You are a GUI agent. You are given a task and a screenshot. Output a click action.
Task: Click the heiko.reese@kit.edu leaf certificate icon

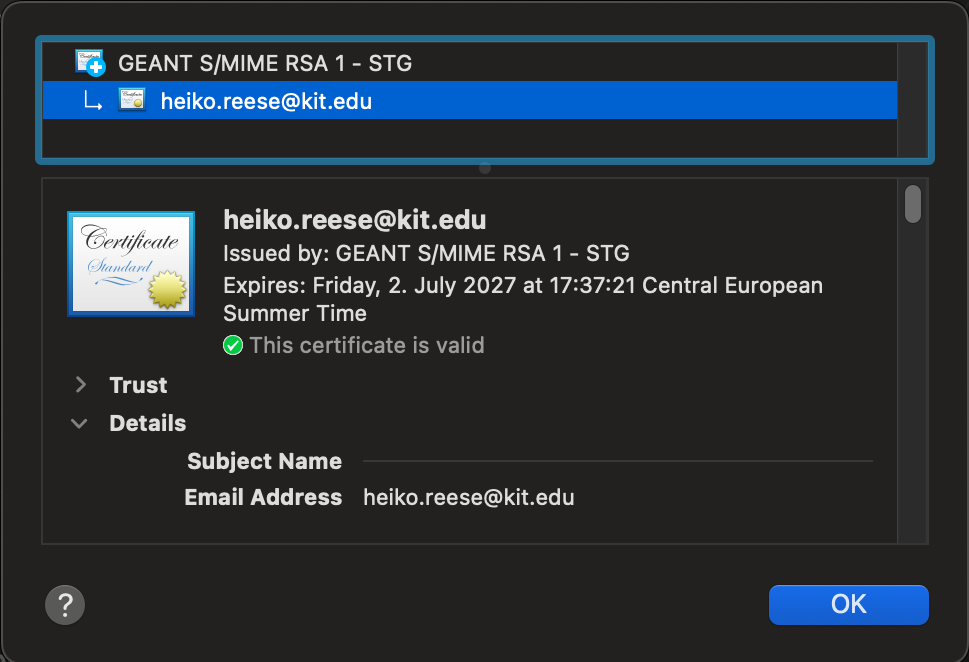132,100
